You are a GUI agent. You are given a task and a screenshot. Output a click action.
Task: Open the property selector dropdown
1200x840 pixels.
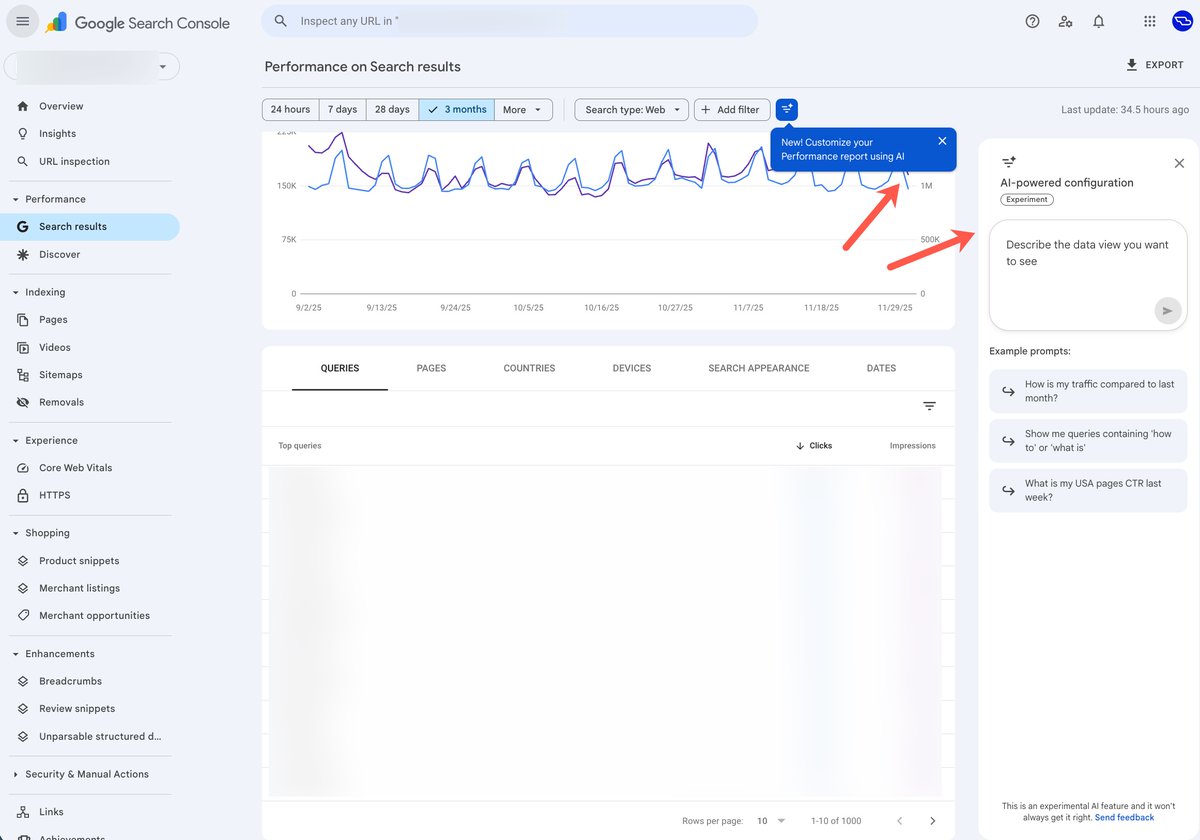point(92,66)
